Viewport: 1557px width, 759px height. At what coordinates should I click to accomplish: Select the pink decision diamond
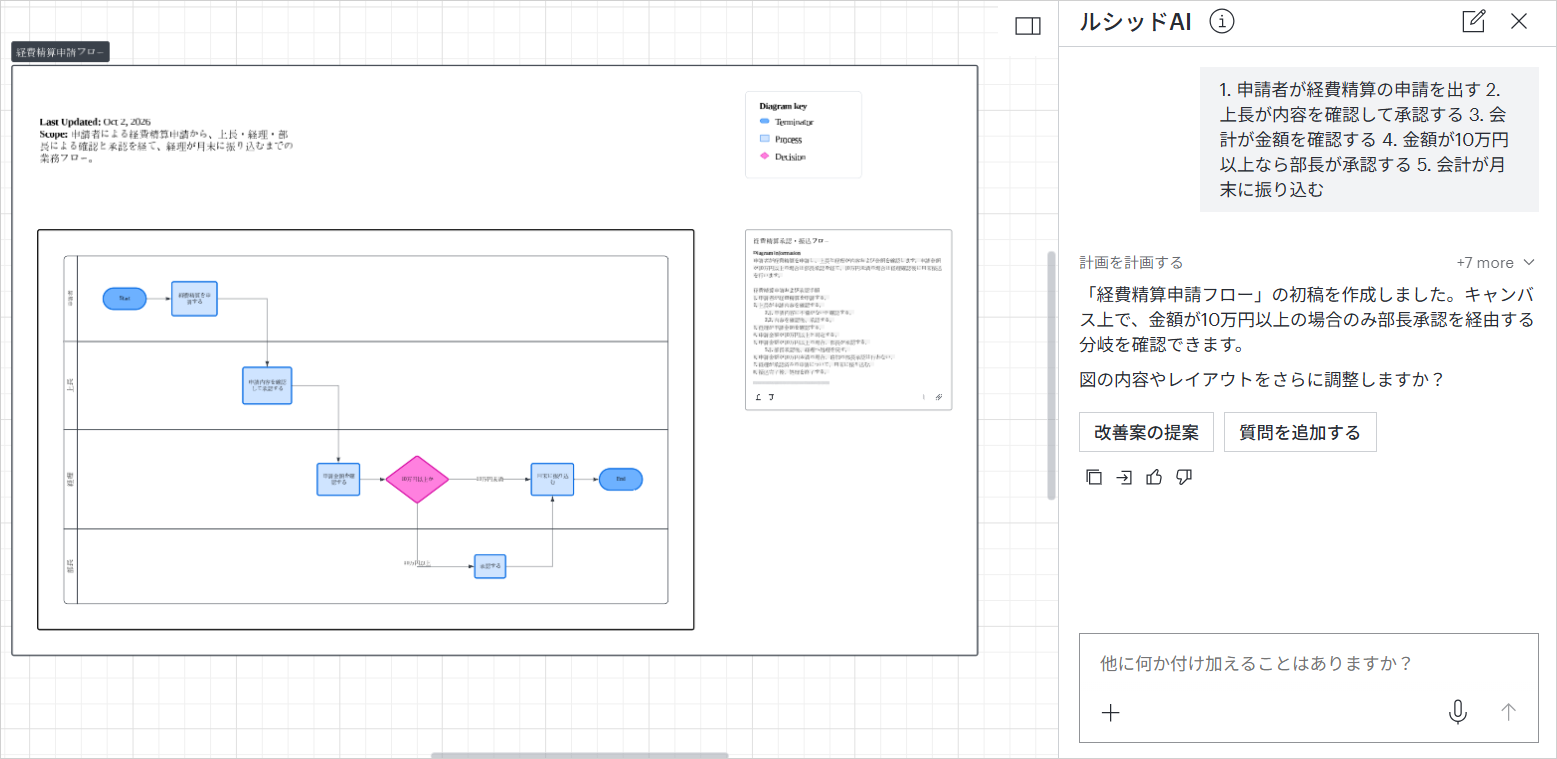[417, 480]
